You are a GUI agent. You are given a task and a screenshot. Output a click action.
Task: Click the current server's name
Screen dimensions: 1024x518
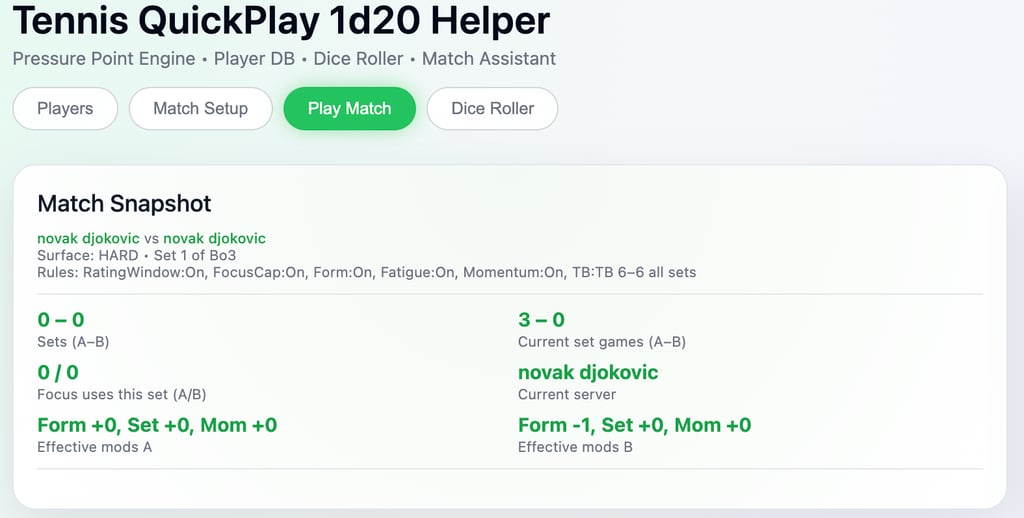coord(588,373)
